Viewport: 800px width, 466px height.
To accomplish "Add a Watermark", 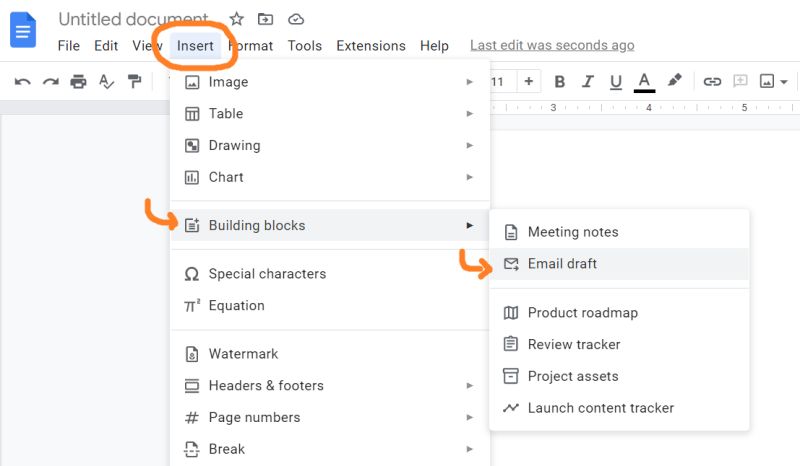I will pyautogui.click(x=330, y=354).
